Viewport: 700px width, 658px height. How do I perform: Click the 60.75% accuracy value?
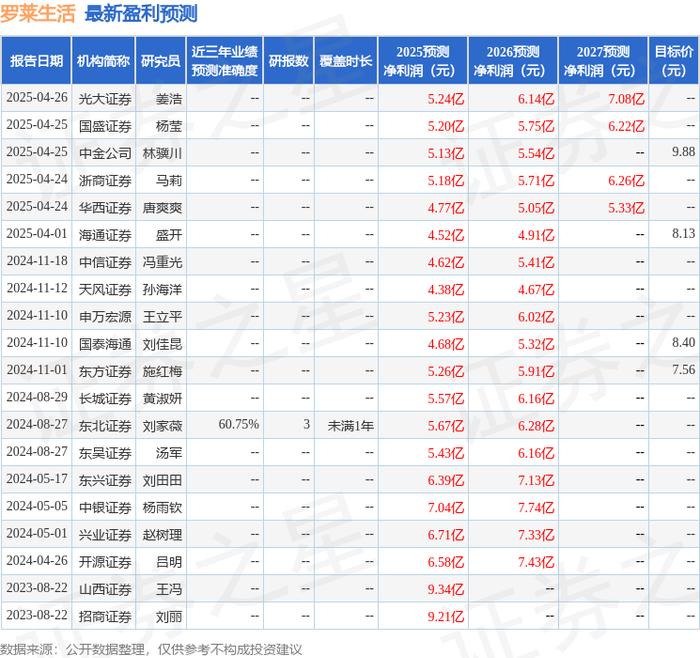[x=238, y=424]
